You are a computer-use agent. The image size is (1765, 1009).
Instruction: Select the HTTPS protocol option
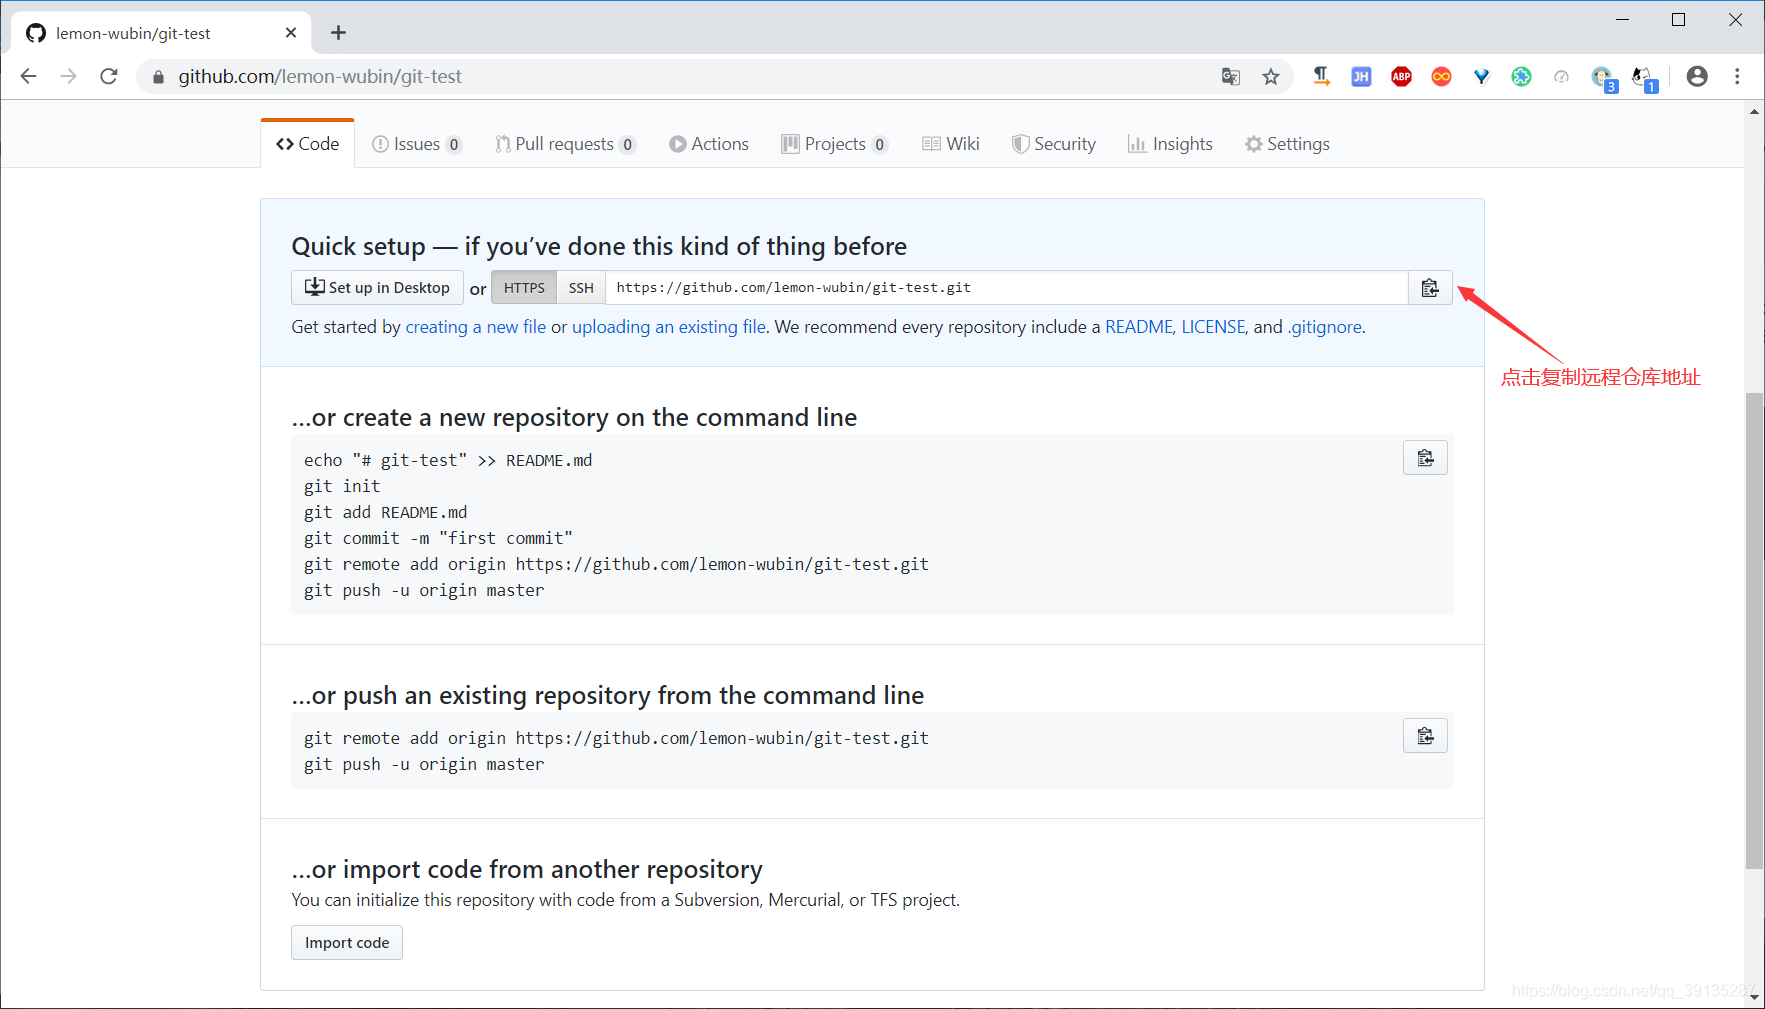click(524, 288)
